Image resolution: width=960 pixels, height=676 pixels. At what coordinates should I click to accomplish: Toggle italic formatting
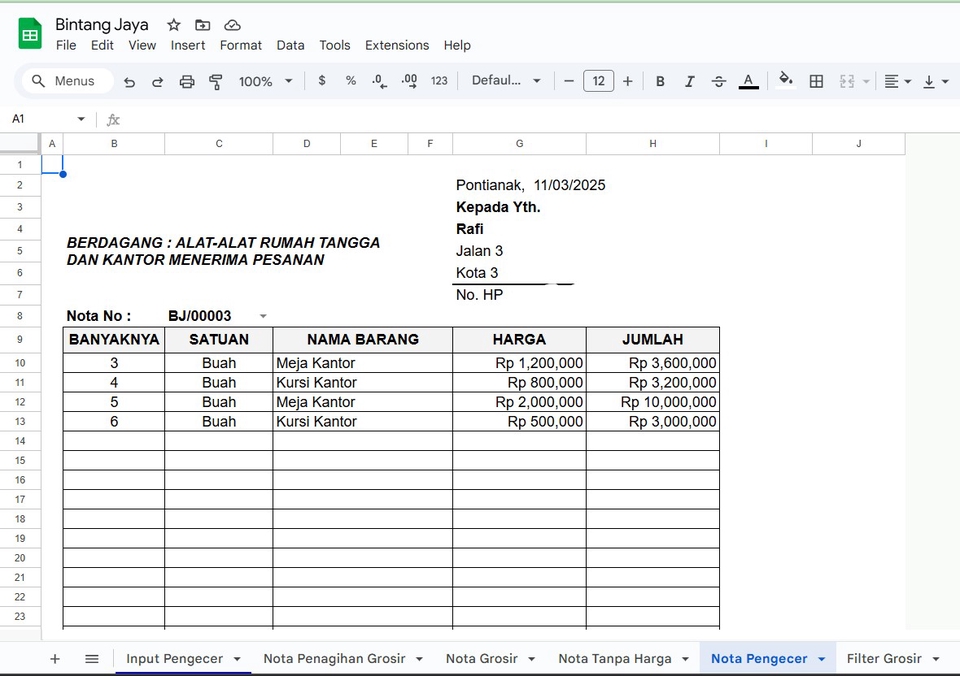[x=689, y=81]
